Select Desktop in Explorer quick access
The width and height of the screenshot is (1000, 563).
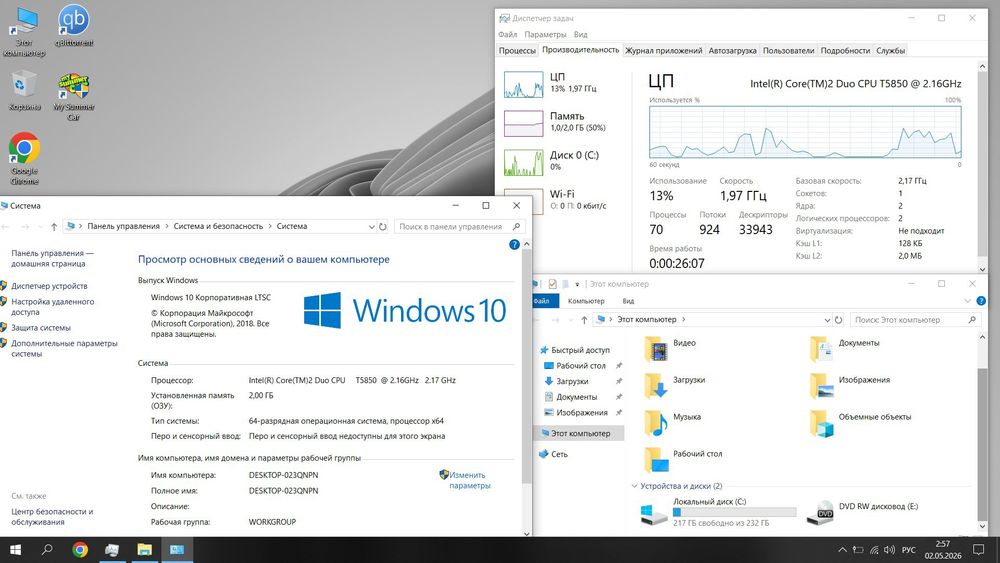coord(580,366)
